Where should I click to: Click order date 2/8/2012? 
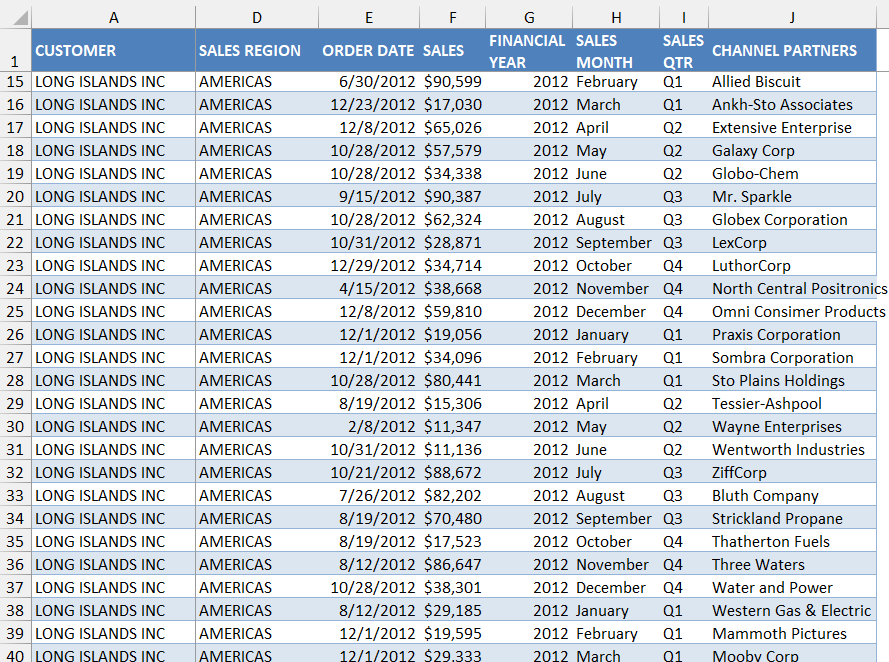[369, 427]
